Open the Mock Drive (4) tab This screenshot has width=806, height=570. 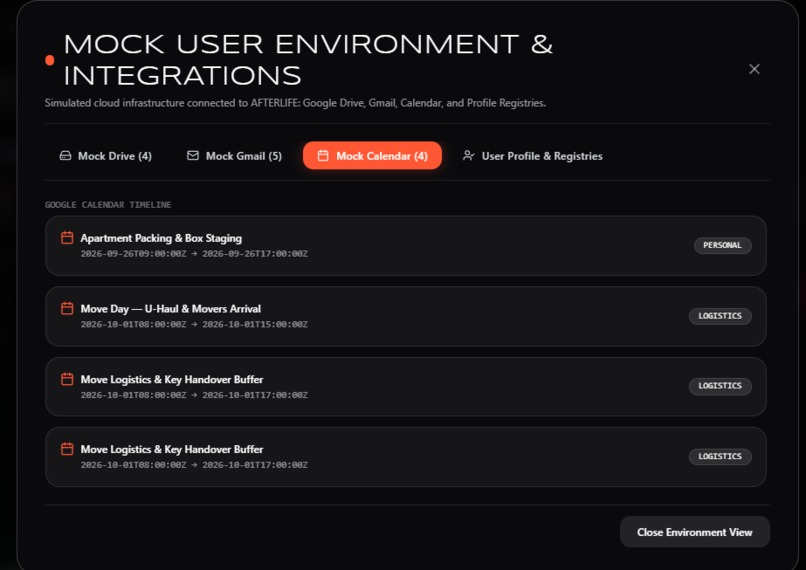point(105,156)
